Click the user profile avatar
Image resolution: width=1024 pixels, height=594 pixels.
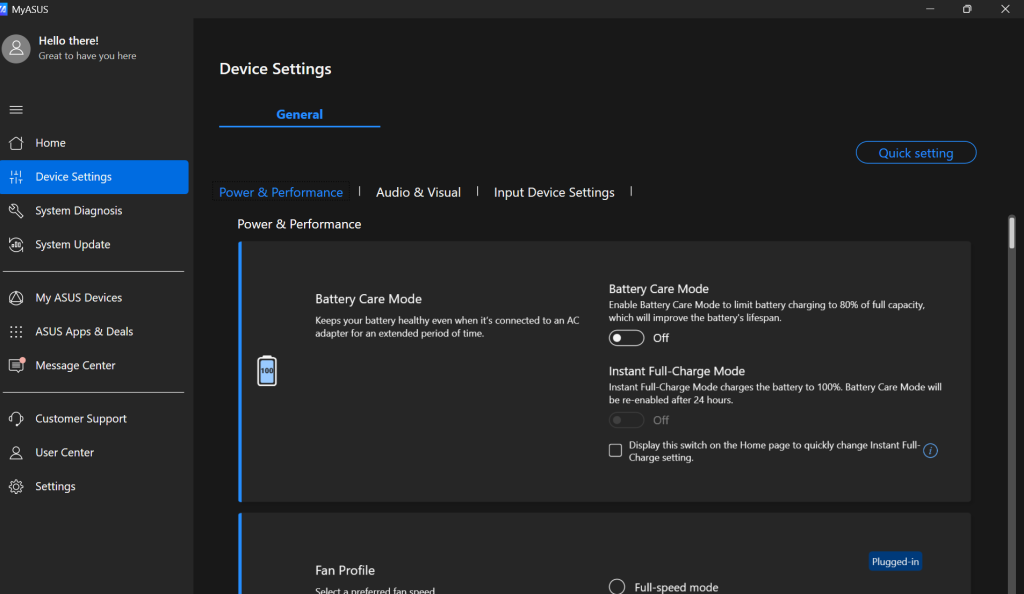pyautogui.click(x=16, y=48)
